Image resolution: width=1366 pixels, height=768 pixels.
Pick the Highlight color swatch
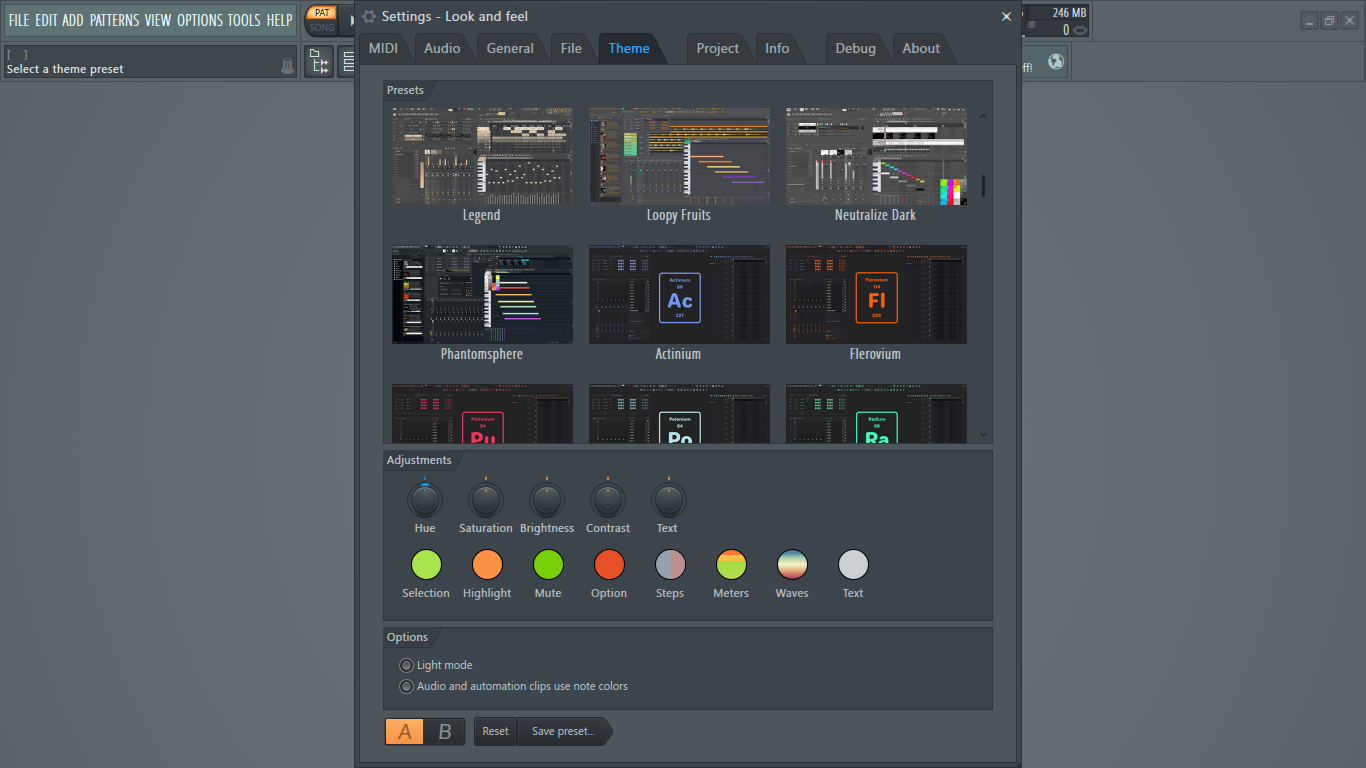click(487, 565)
